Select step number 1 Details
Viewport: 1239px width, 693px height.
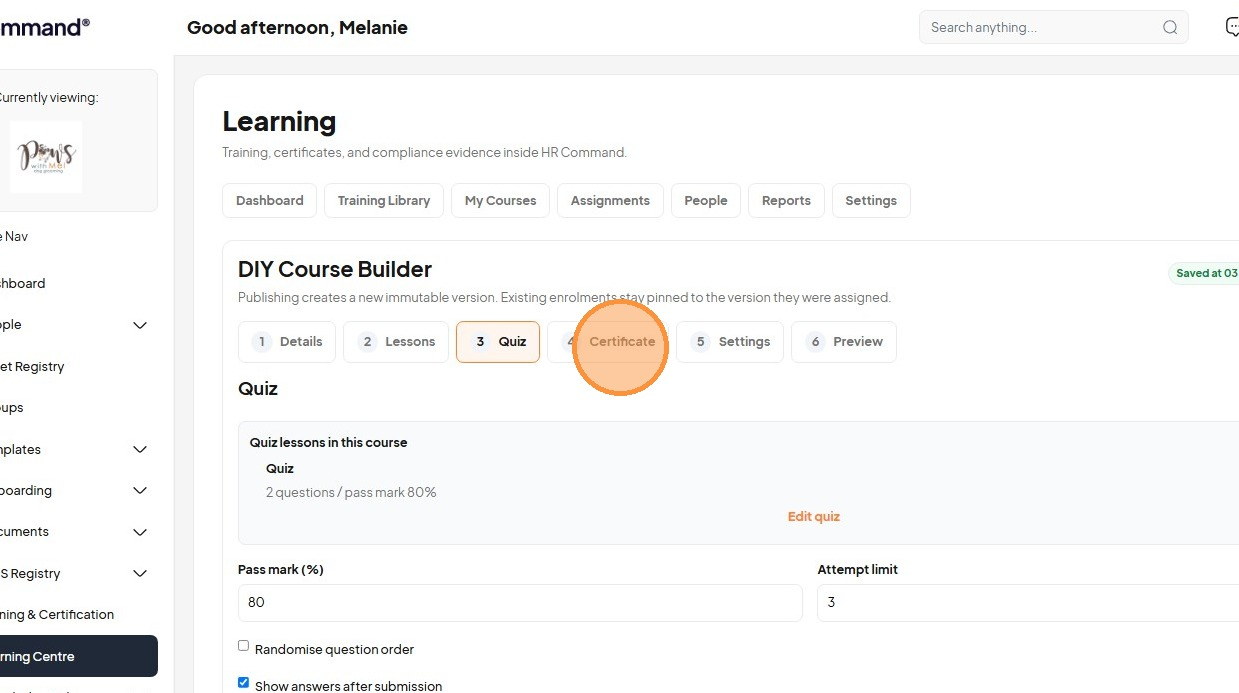click(x=287, y=342)
